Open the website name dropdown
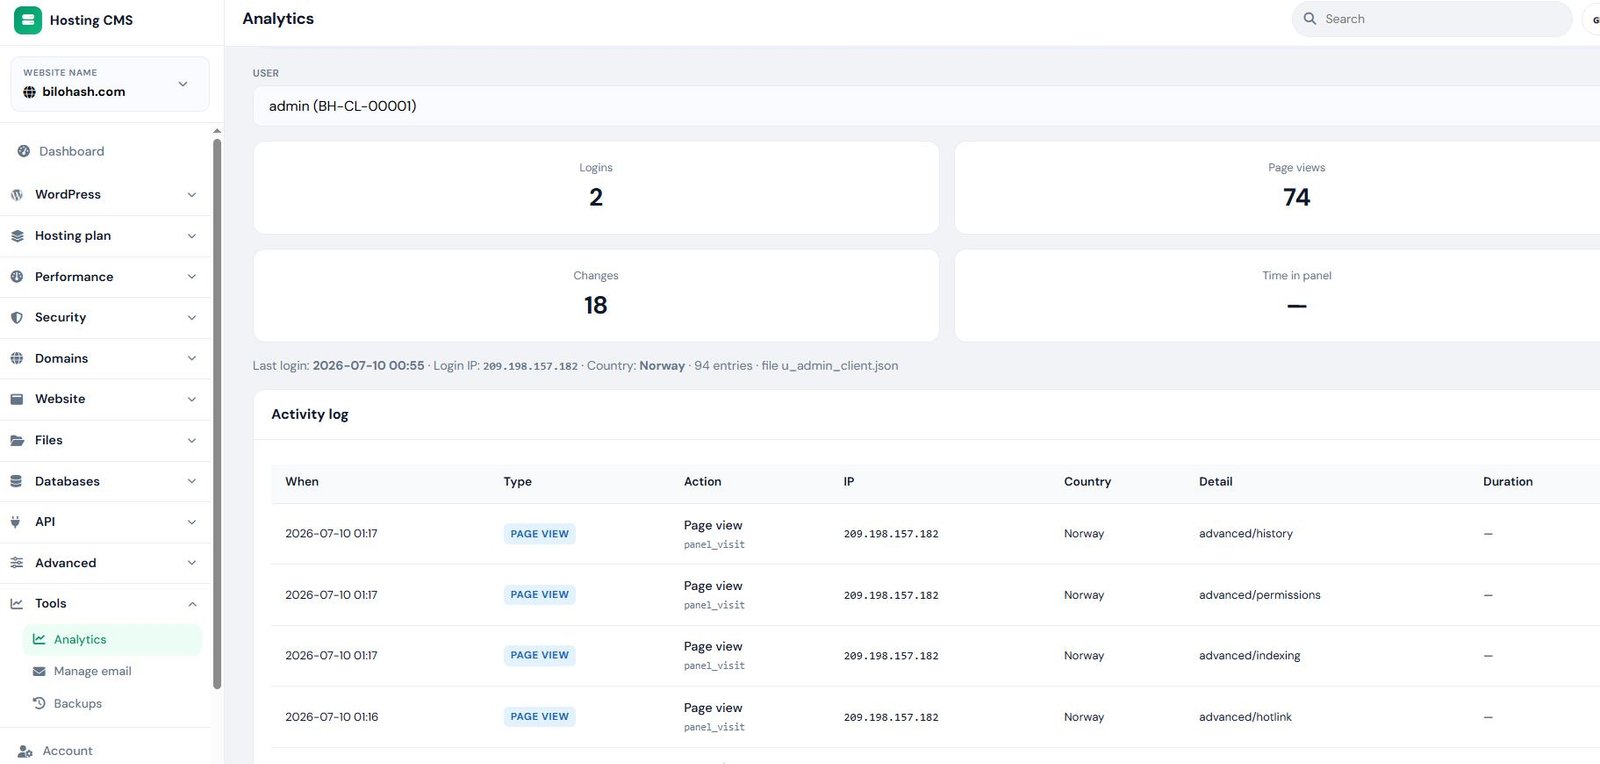The height and width of the screenshot is (764, 1600). click(x=110, y=84)
